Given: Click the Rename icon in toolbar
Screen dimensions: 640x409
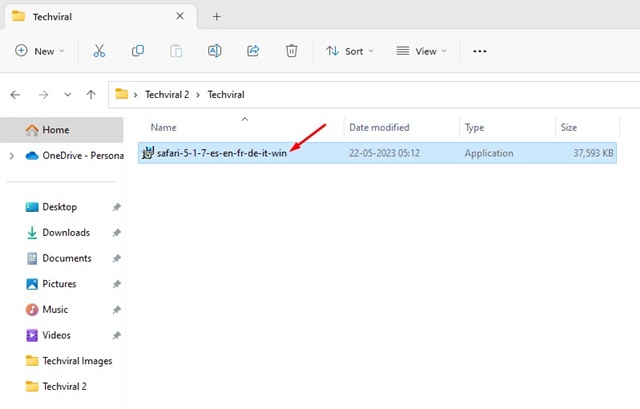Looking at the screenshot, I should click(215, 51).
